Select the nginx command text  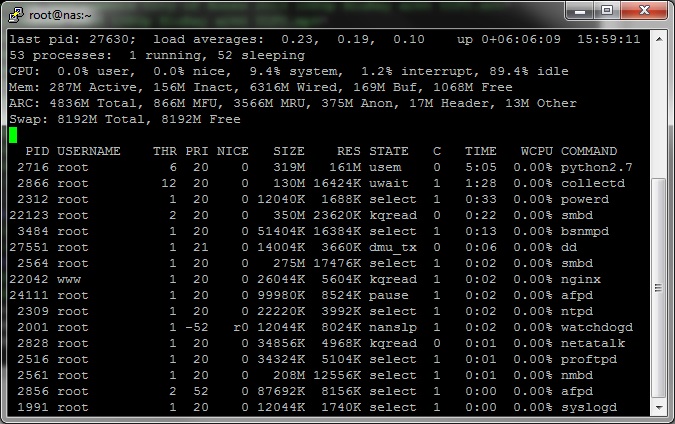tap(581, 279)
